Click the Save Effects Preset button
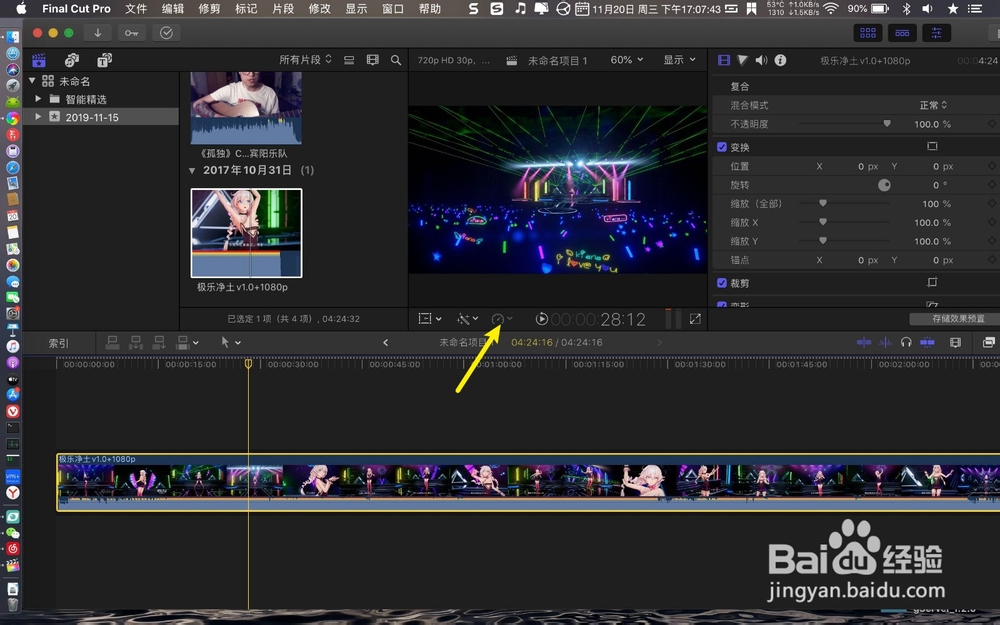The height and width of the screenshot is (625, 1000). [957, 318]
